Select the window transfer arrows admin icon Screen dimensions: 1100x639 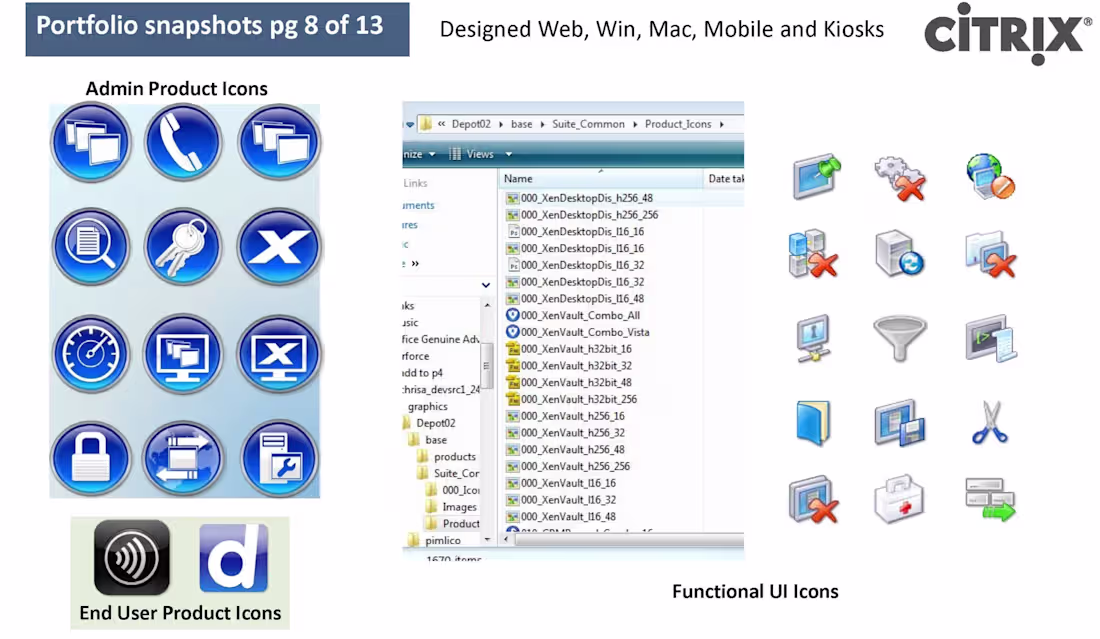183,459
